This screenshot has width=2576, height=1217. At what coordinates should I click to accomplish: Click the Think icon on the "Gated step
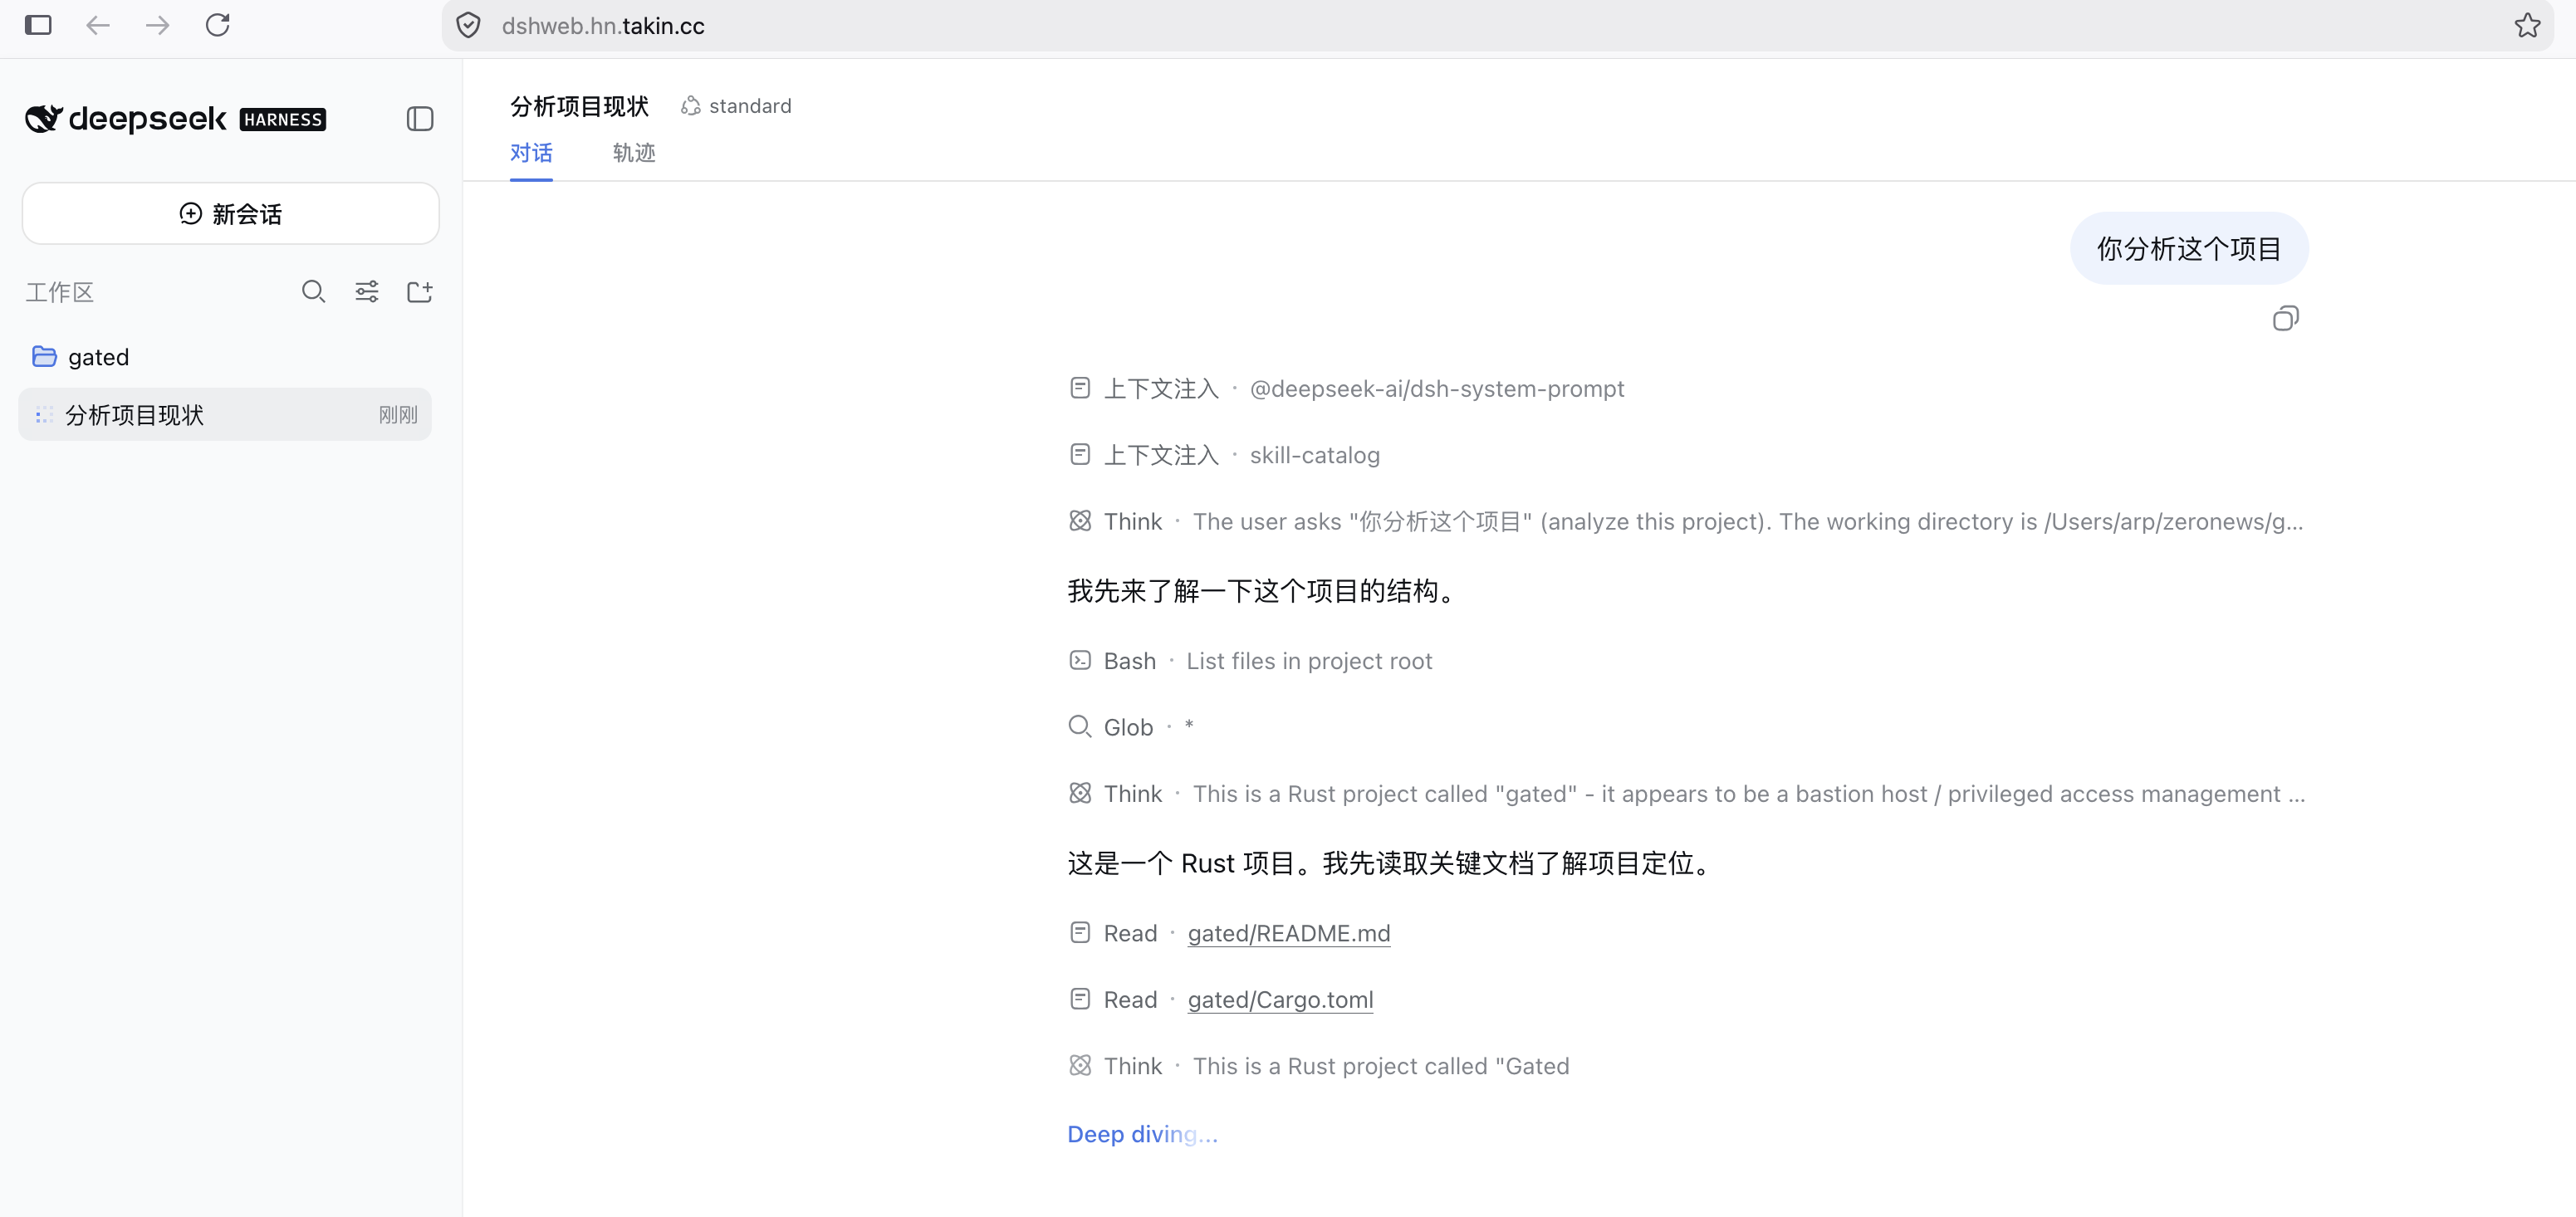tap(1080, 1065)
